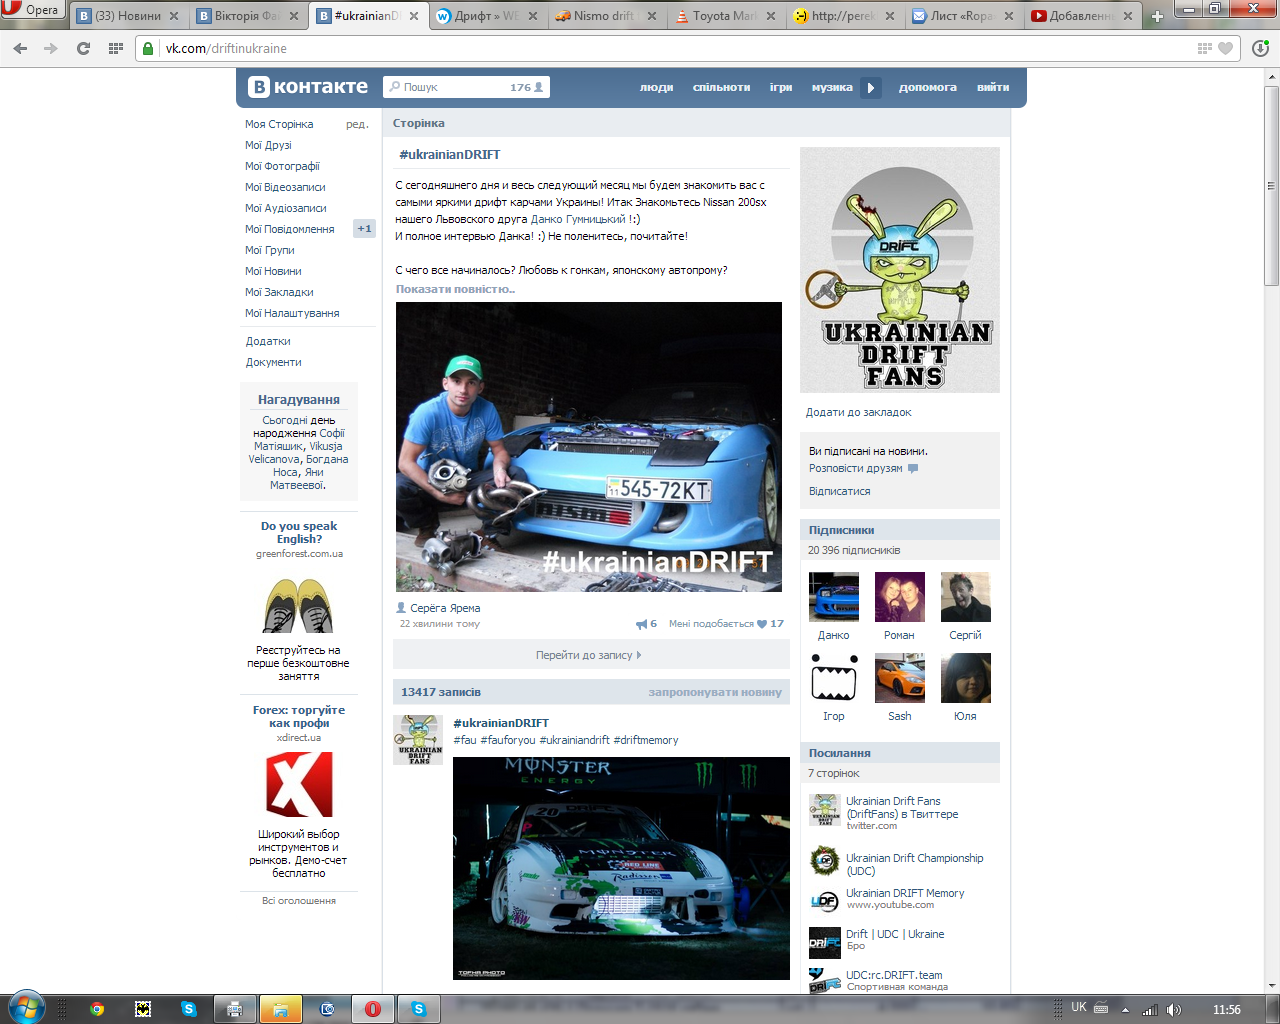
Task: Click subscriber Данко's avatar
Action: pos(834,597)
